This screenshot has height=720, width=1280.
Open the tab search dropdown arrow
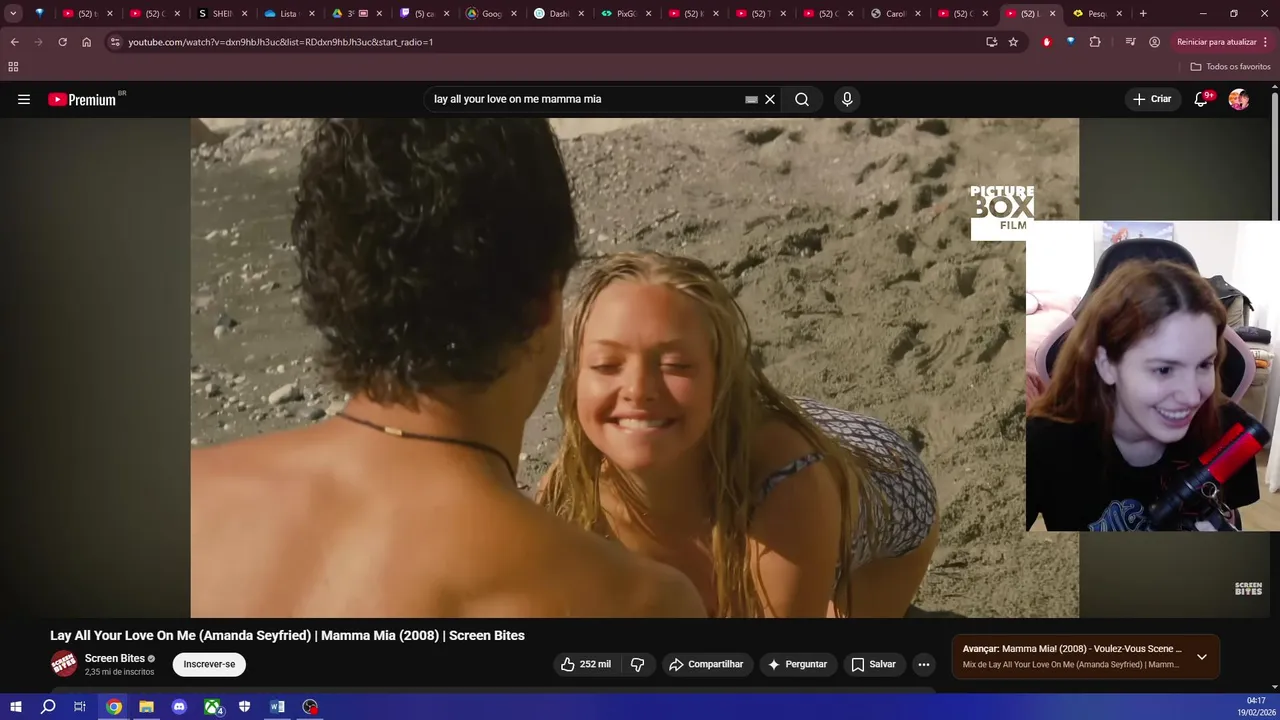(x=13, y=14)
